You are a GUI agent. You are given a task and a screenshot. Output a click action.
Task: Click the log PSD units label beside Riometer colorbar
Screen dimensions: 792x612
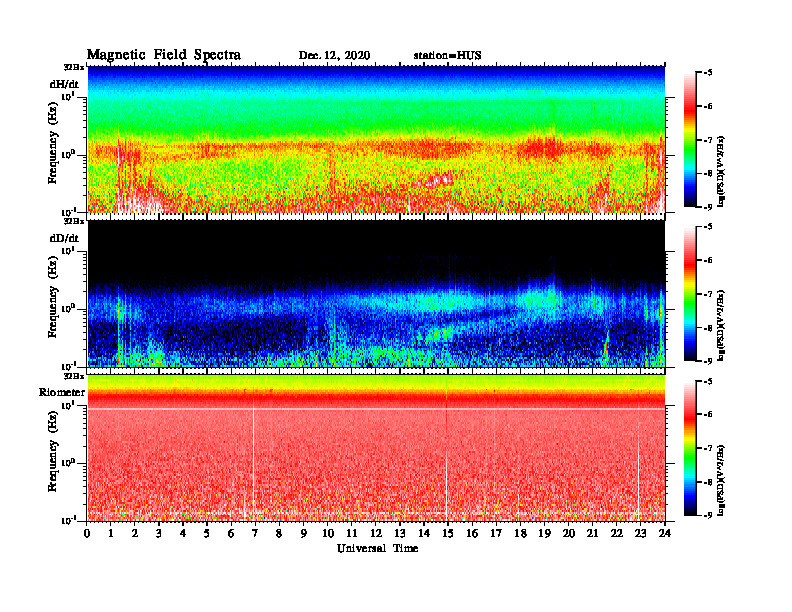point(722,480)
